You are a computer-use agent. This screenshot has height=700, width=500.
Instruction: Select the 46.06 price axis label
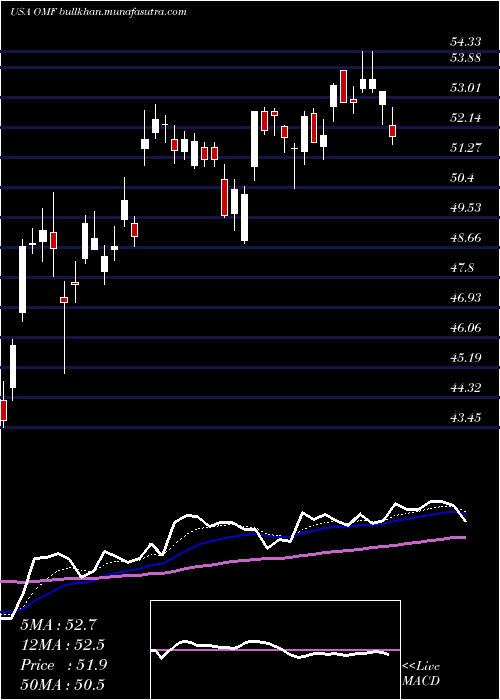coord(466,328)
